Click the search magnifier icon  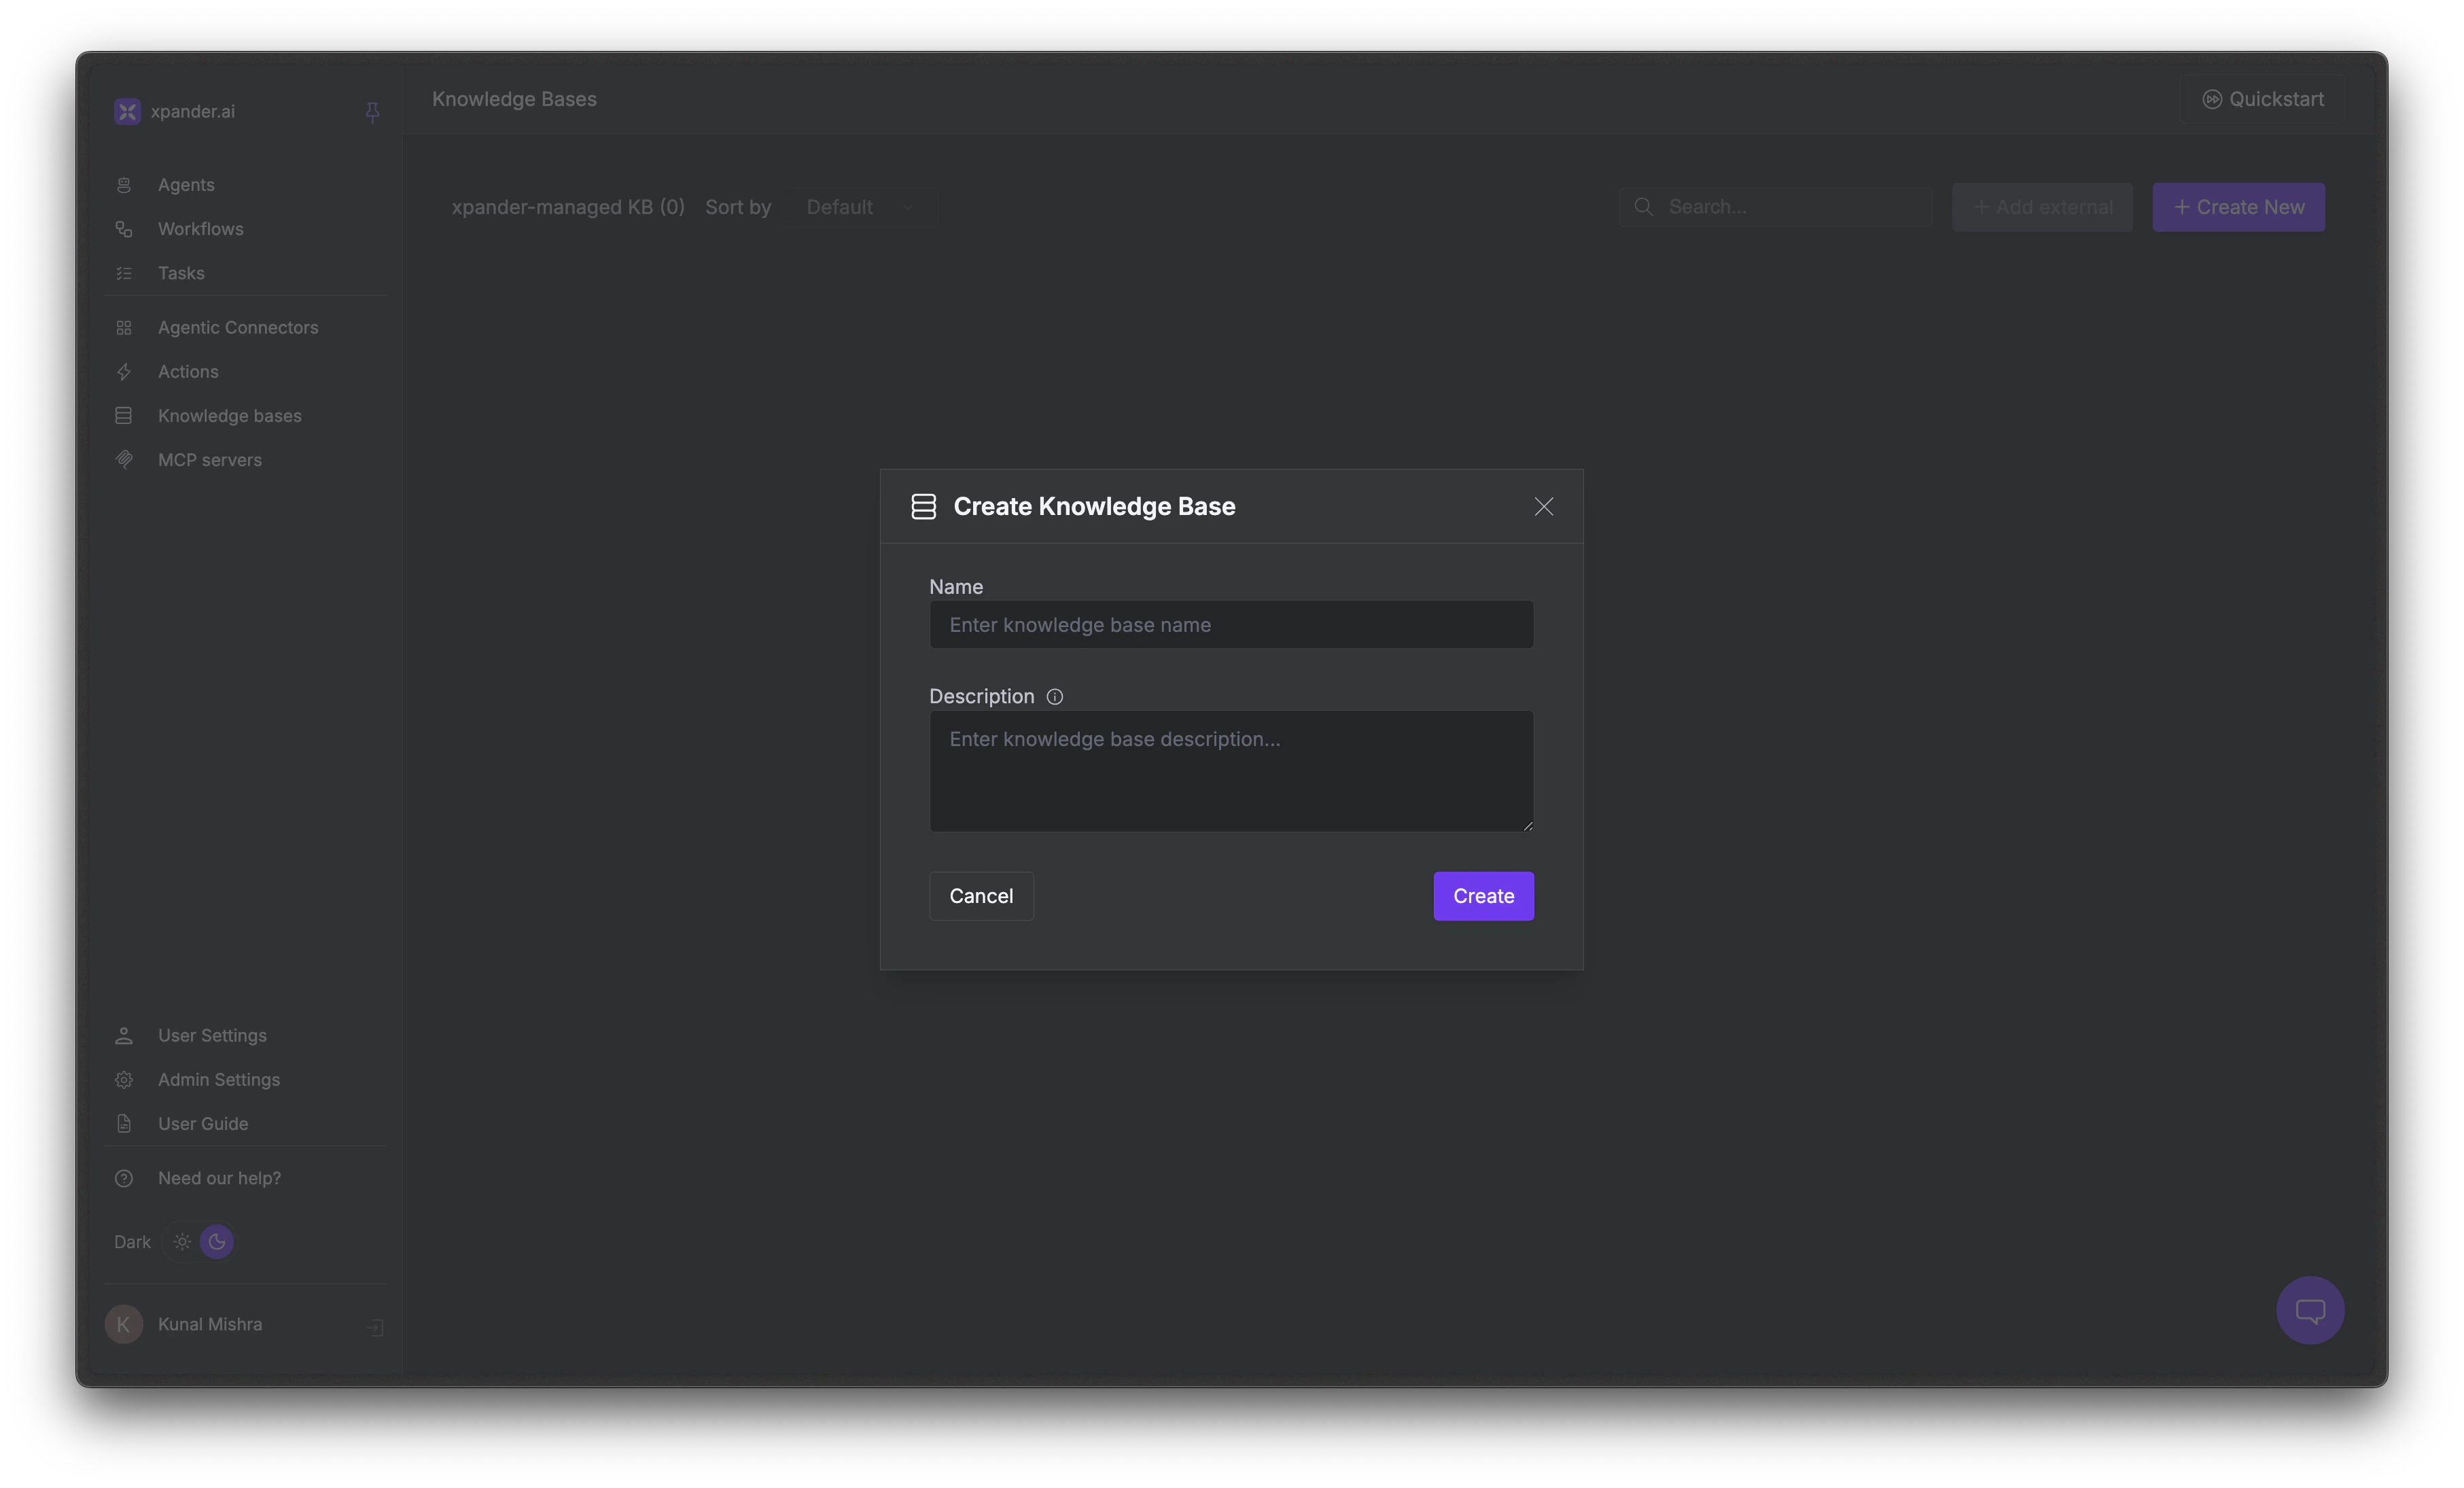coord(1643,206)
